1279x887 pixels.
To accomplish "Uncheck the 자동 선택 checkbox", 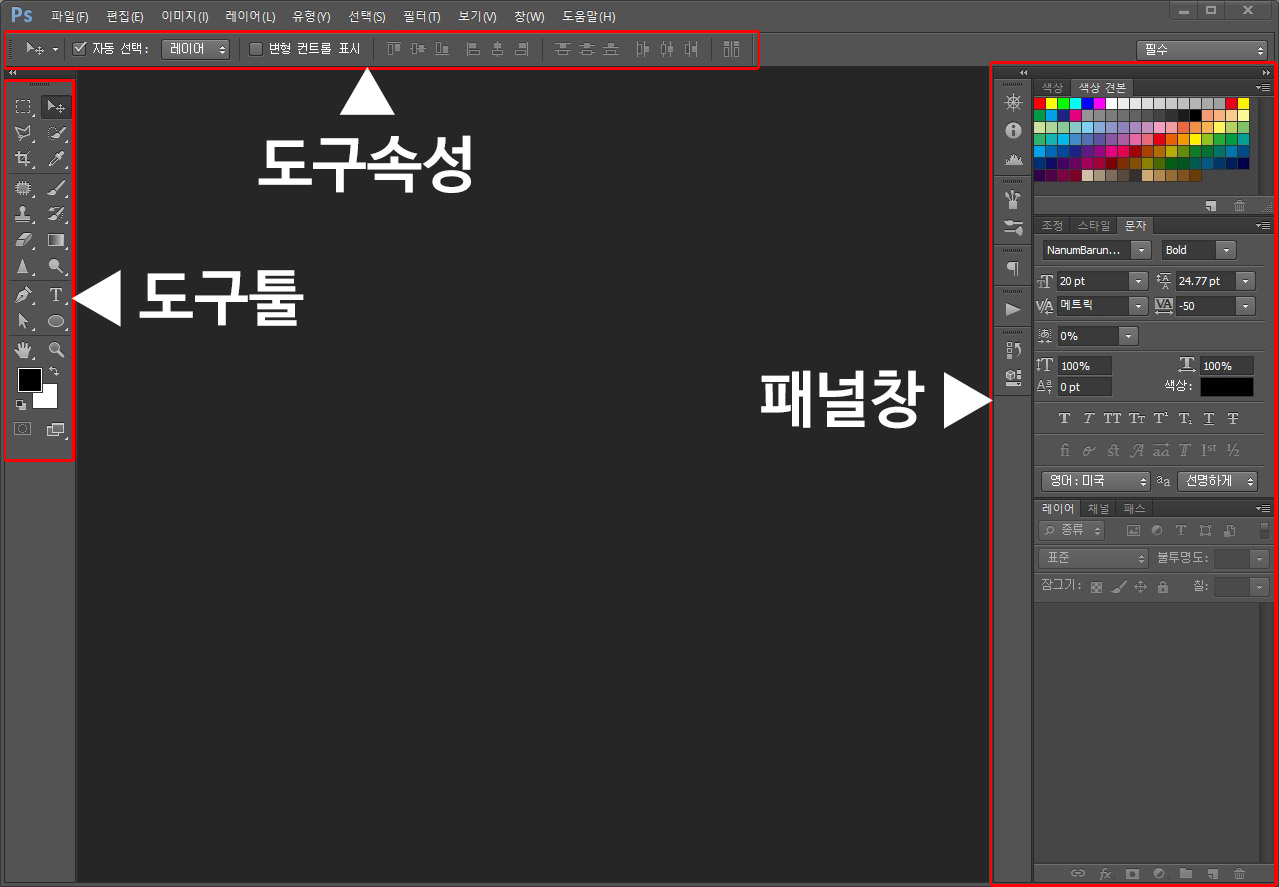I will pos(81,48).
